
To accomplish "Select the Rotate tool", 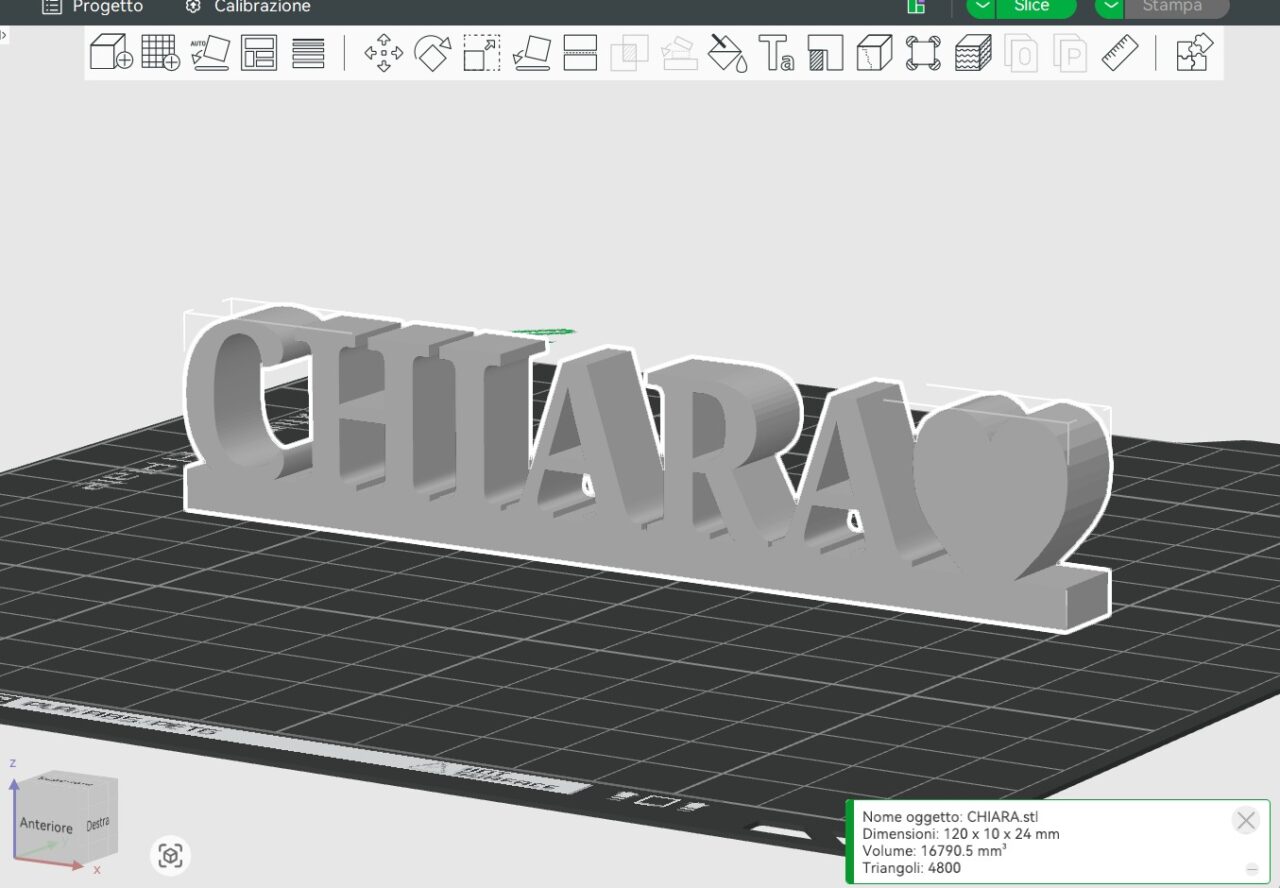I will coord(432,52).
